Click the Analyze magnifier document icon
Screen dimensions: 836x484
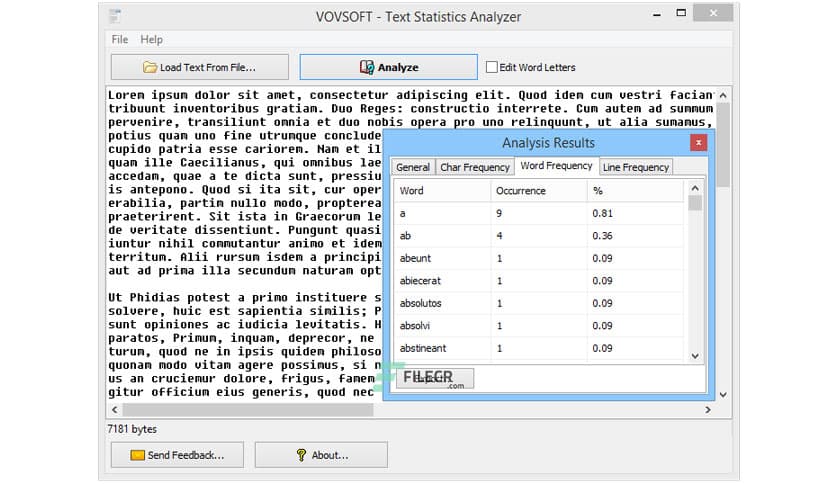tap(367, 67)
